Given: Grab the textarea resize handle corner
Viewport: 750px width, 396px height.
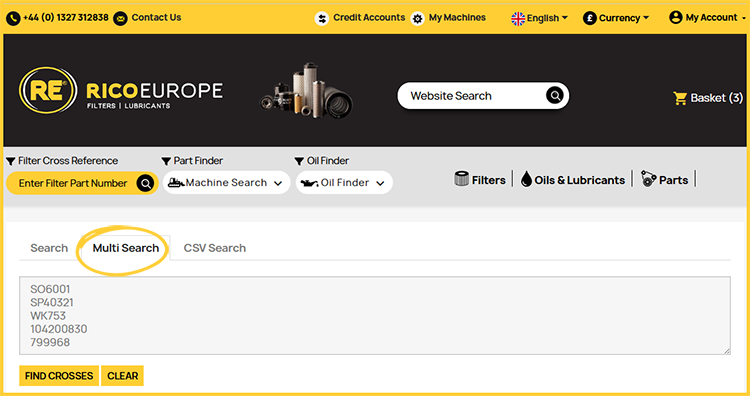Looking at the screenshot, I should [x=727, y=351].
